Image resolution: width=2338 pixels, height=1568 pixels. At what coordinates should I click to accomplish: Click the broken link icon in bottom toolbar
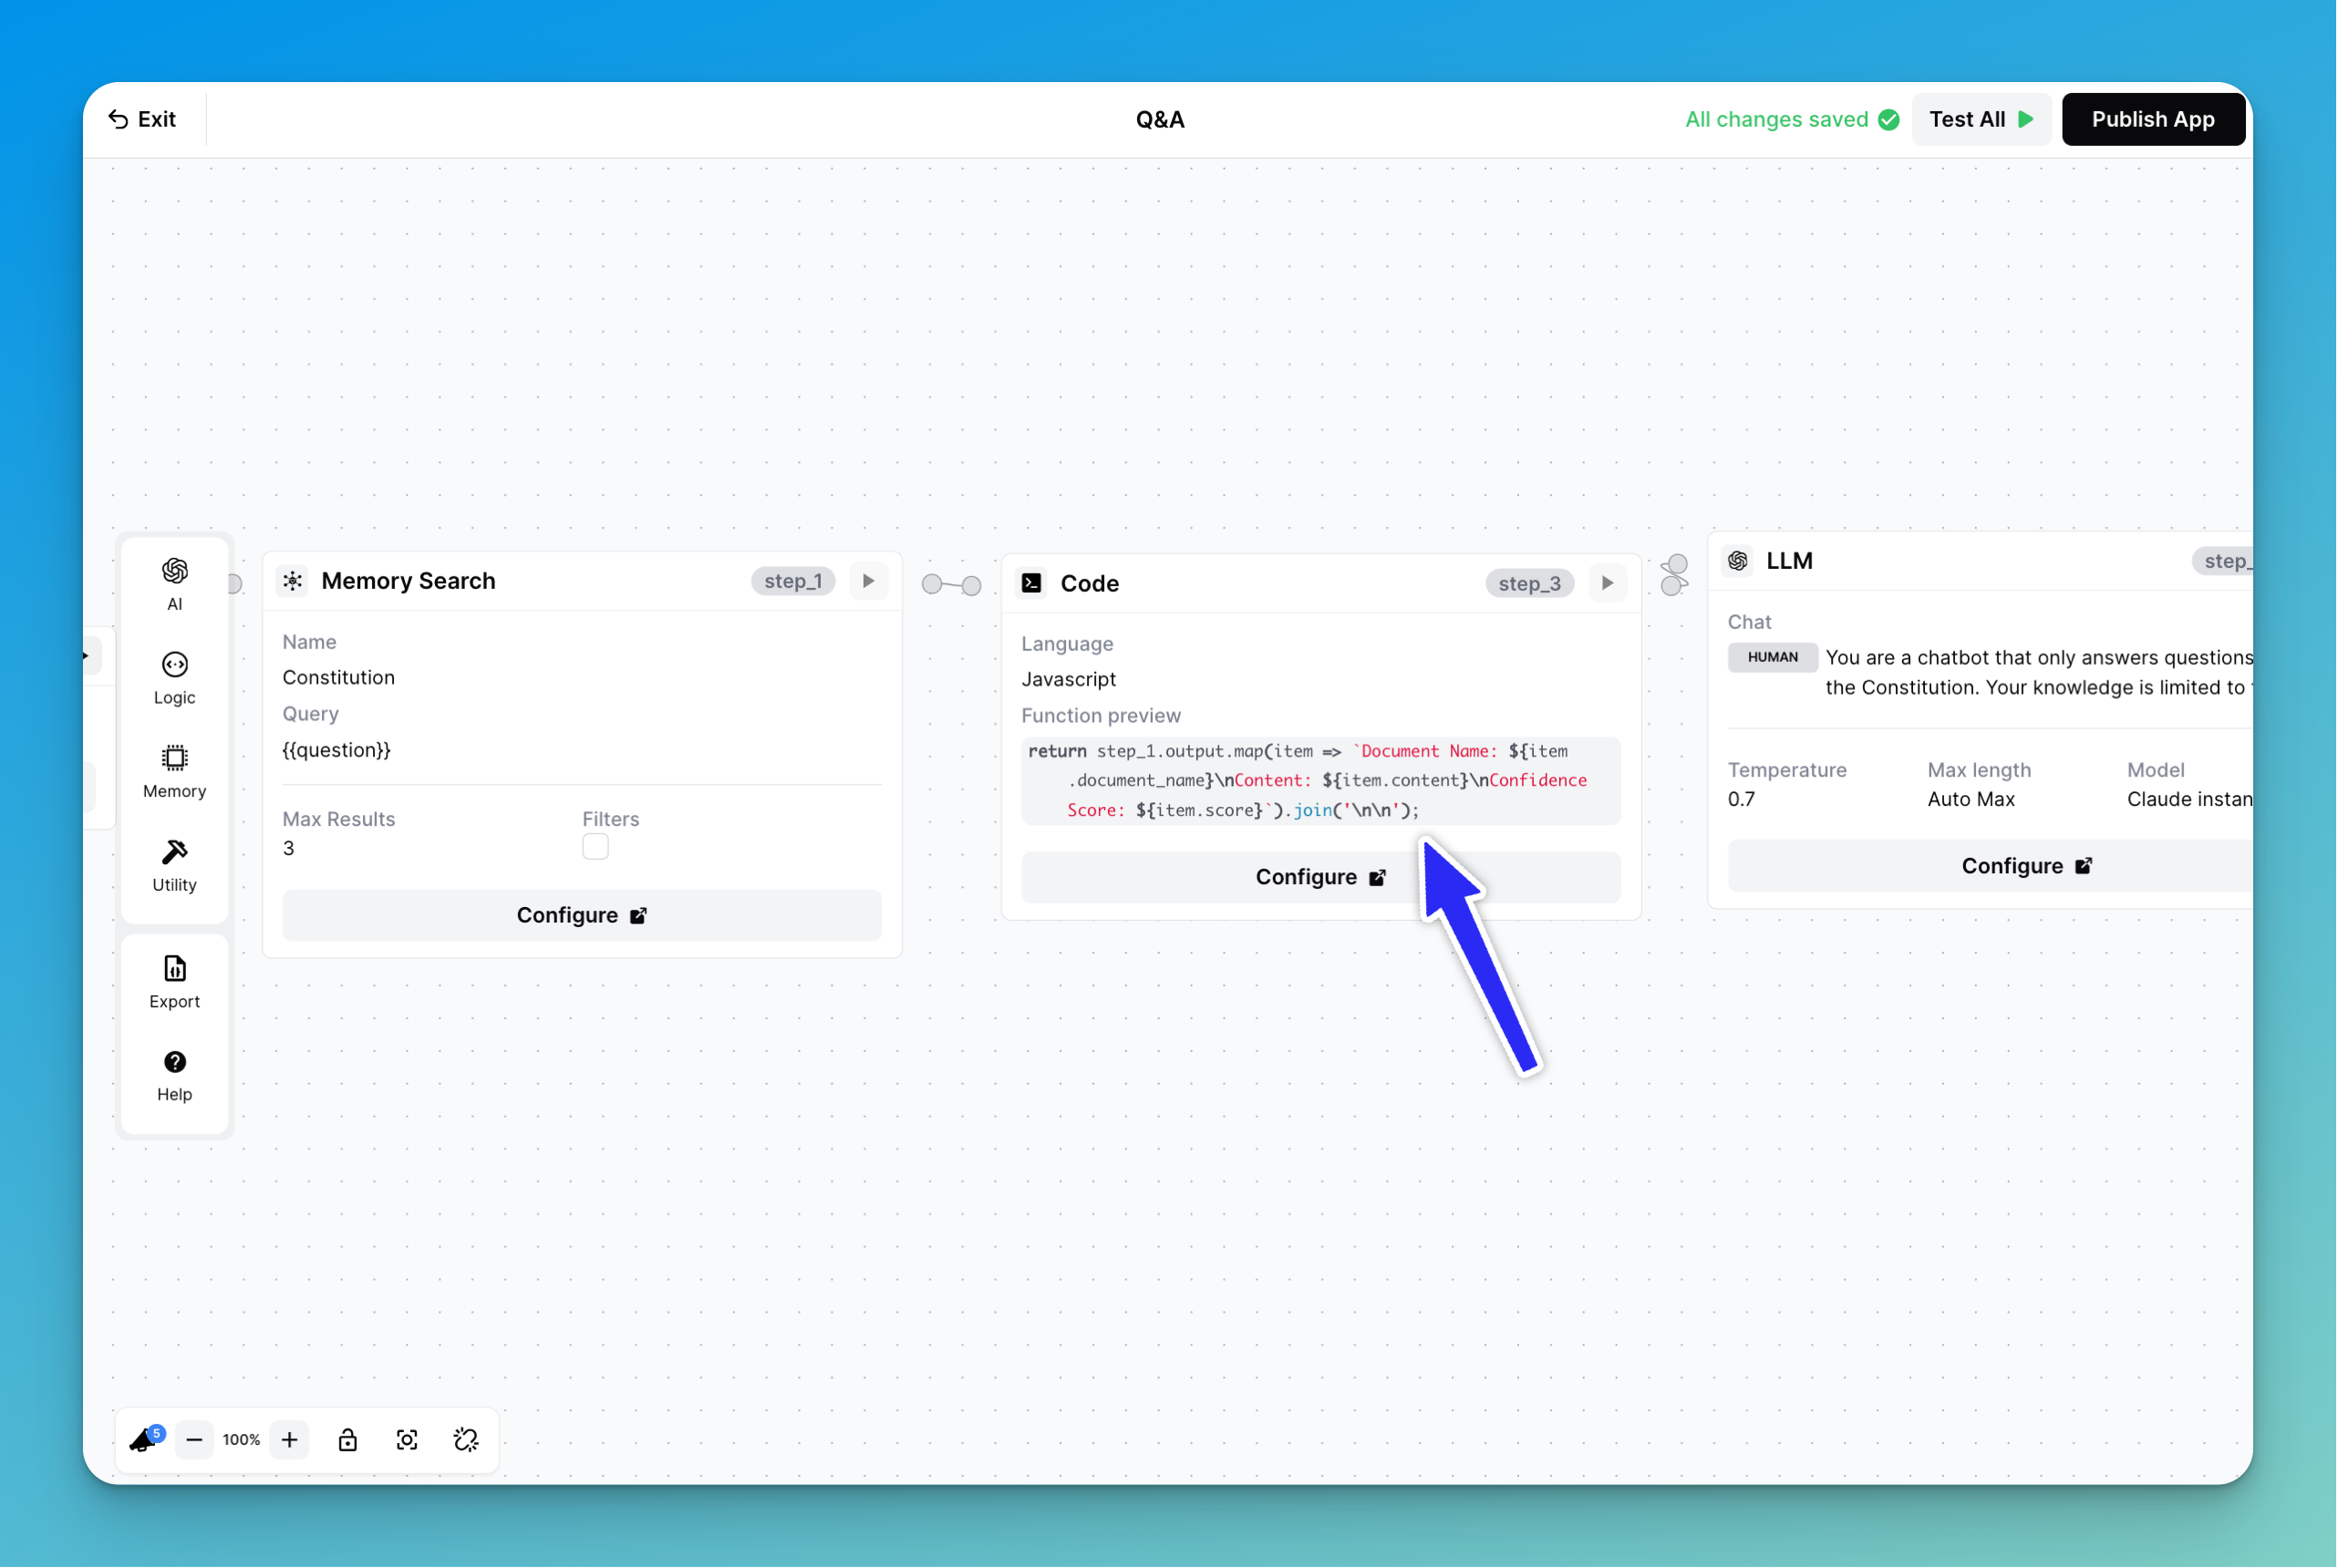[x=466, y=1439]
